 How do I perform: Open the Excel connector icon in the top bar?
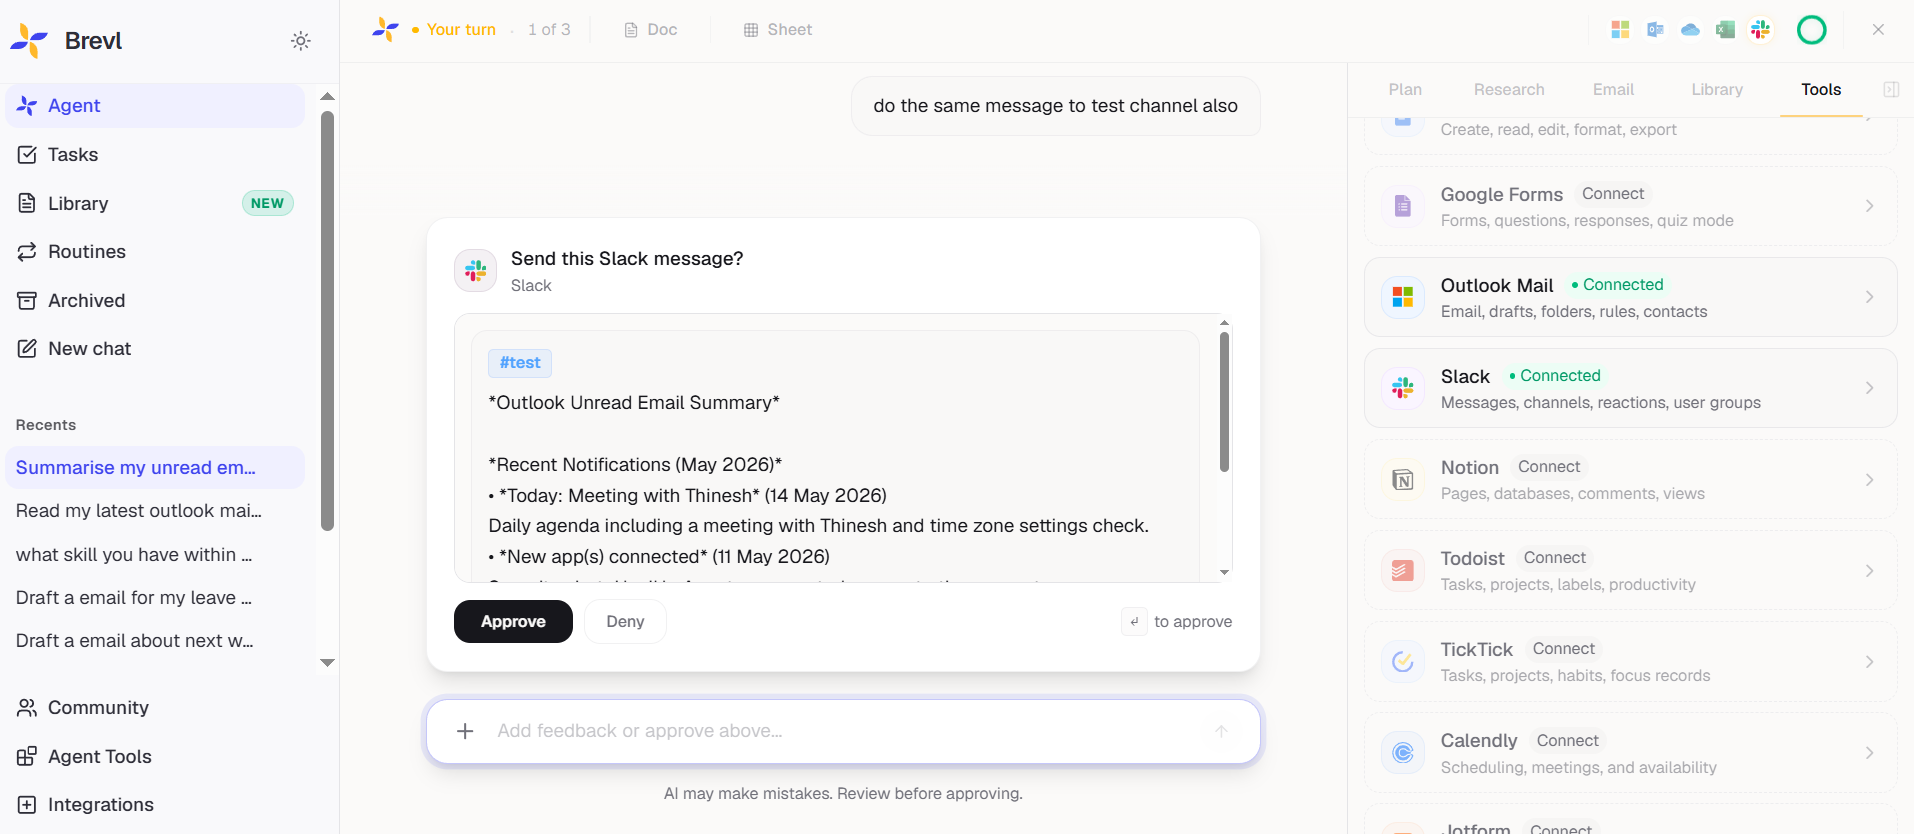point(1725,30)
